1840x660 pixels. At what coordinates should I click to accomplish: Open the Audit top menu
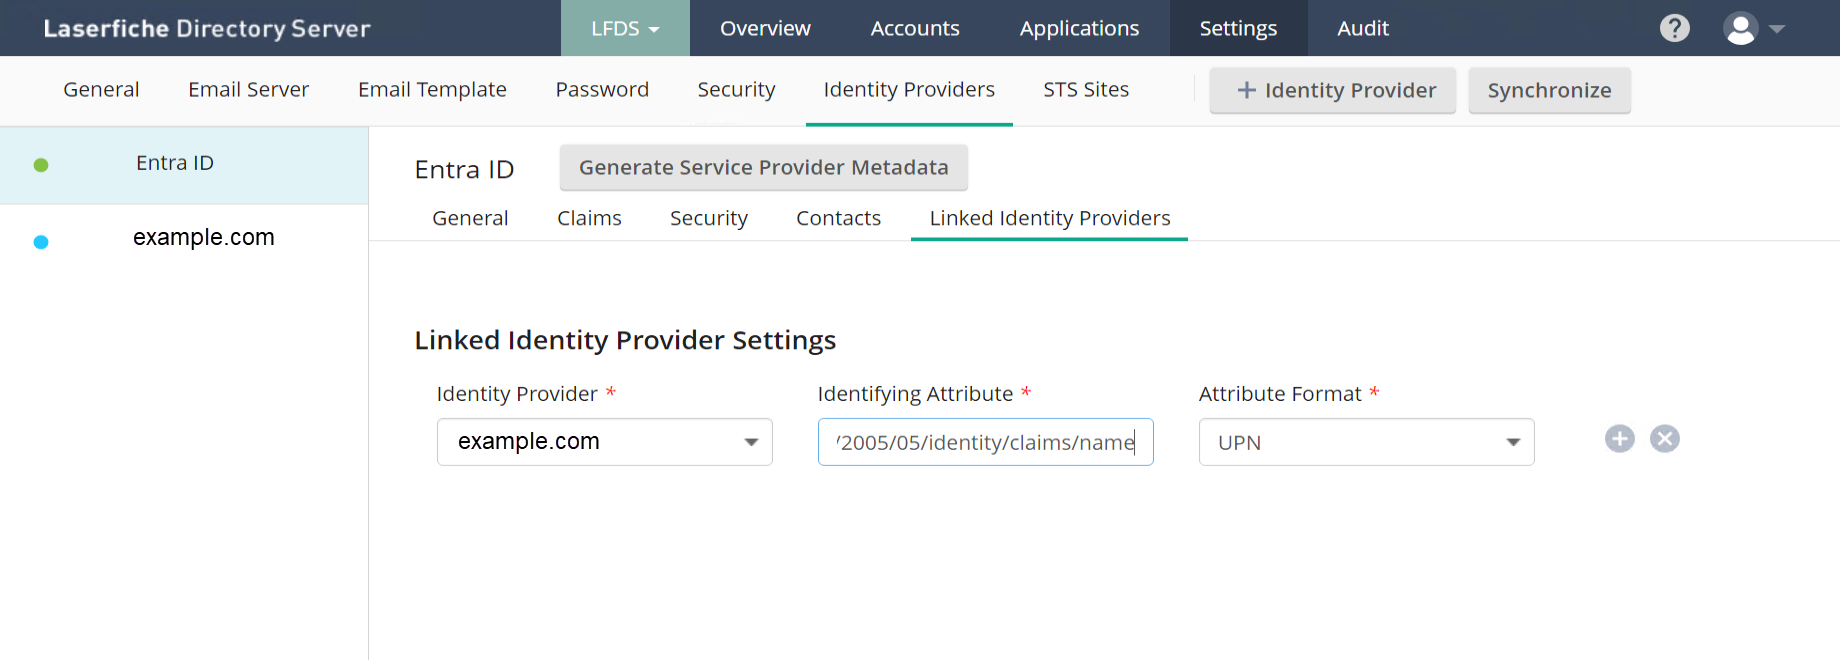pos(1363,28)
